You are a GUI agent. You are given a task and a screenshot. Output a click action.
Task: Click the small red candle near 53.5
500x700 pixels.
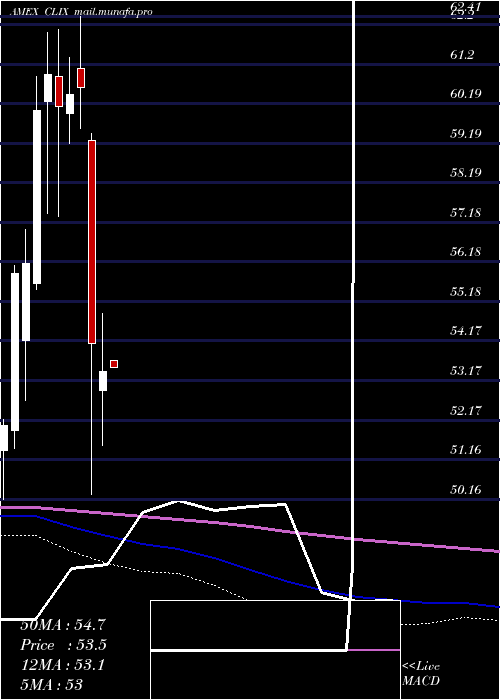click(114, 364)
